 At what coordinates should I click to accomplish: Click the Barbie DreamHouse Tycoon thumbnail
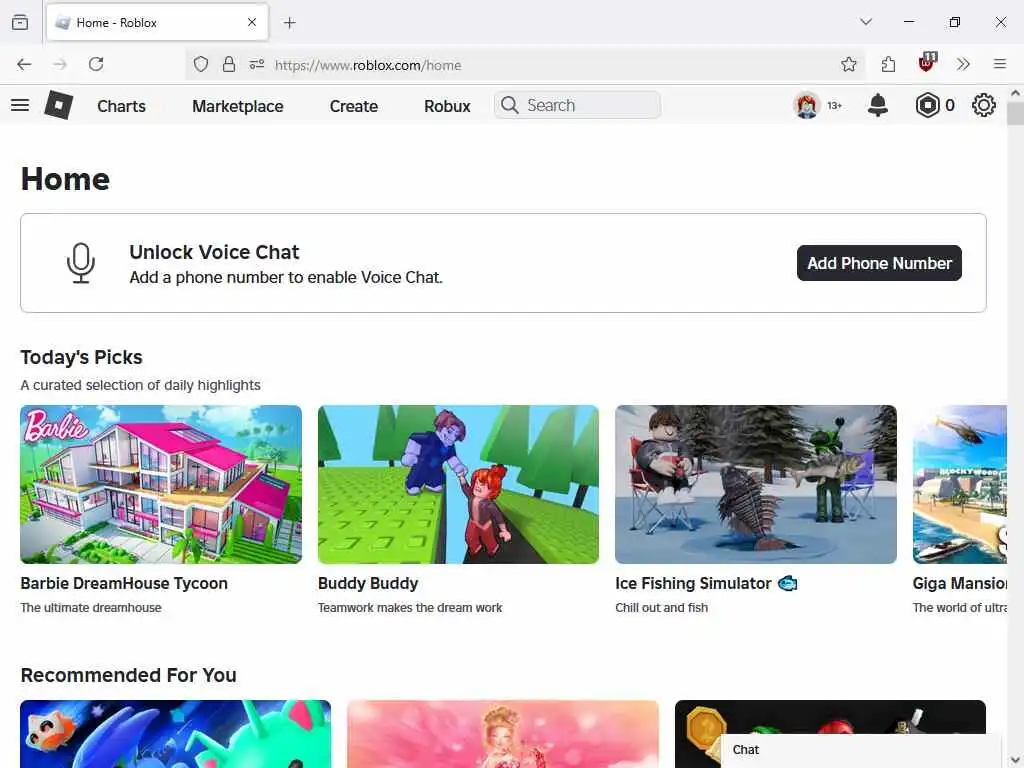point(161,485)
